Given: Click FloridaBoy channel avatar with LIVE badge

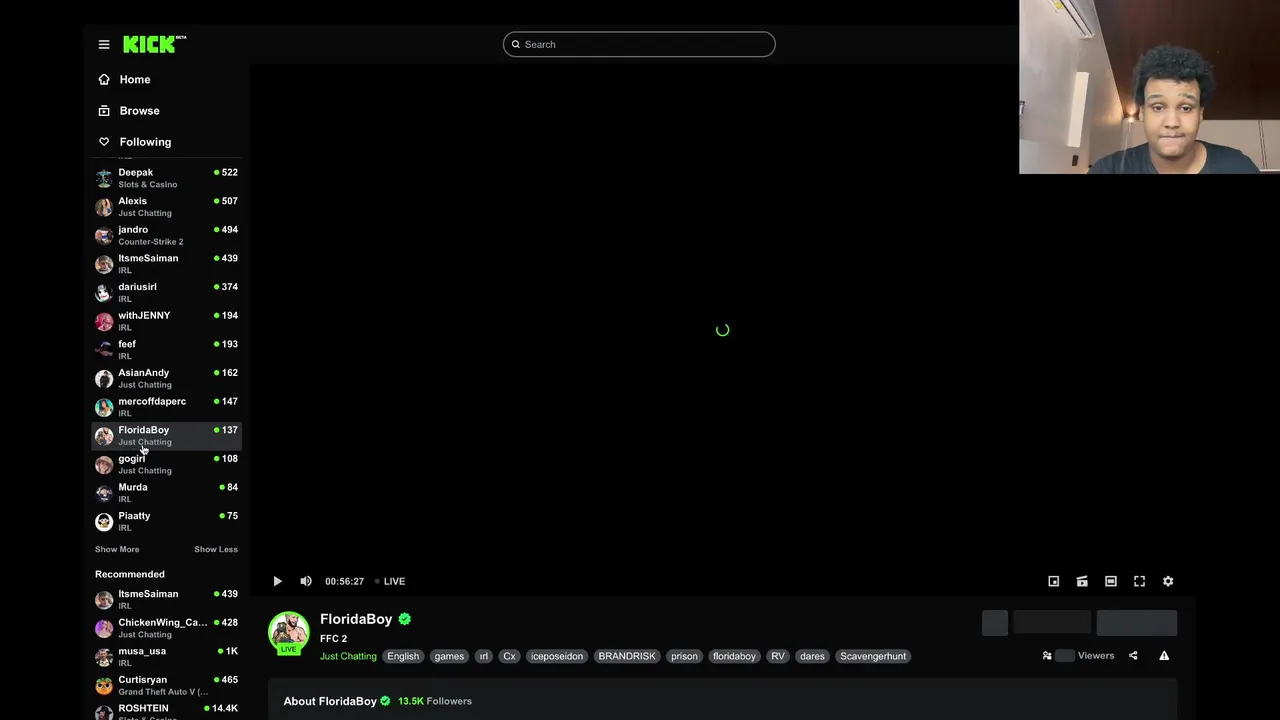Looking at the screenshot, I should 288,632.
